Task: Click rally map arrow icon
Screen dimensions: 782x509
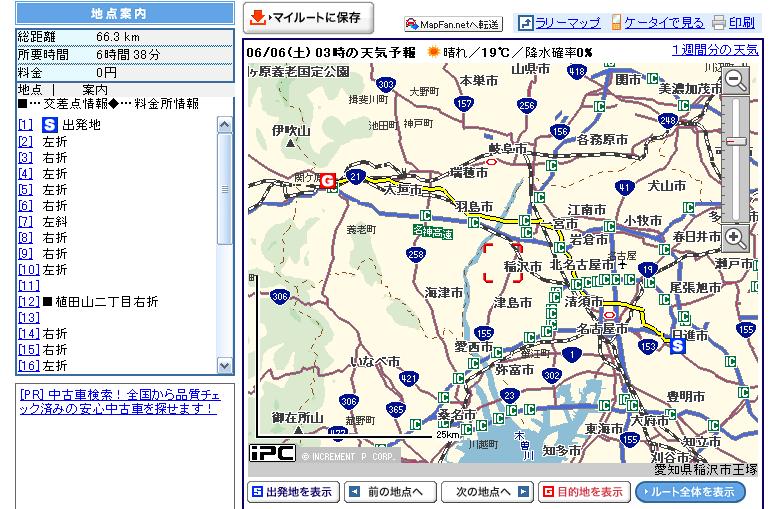Action: (526, 23)
